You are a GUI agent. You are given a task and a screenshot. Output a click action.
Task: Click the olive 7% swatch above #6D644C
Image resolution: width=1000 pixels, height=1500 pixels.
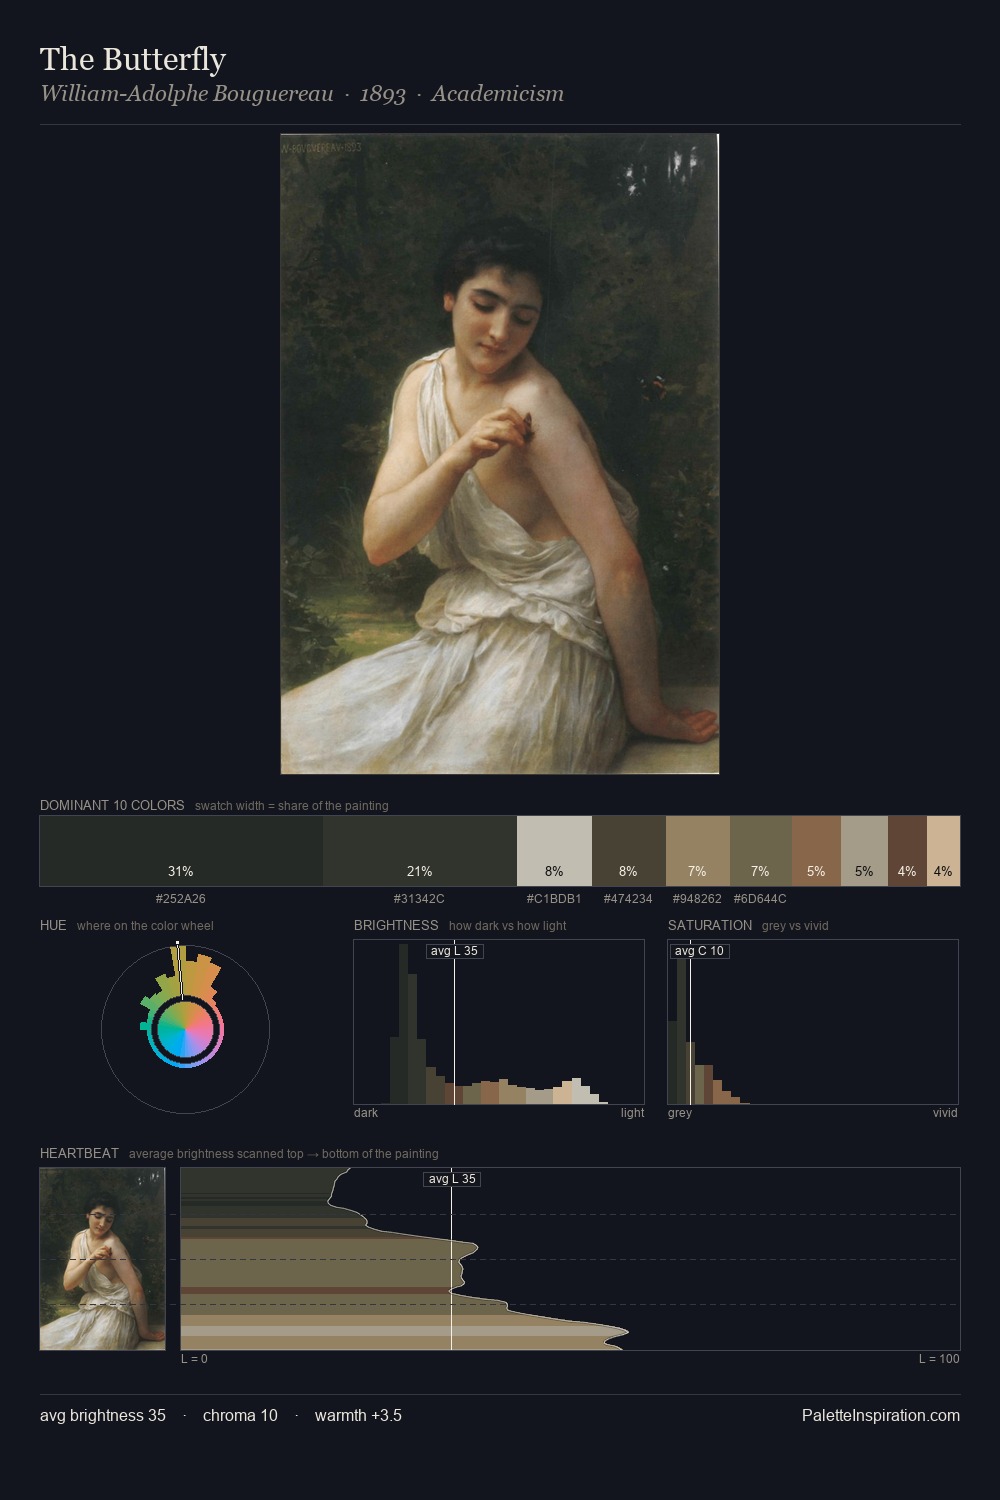pyautogui.click(x=760, y=851)
